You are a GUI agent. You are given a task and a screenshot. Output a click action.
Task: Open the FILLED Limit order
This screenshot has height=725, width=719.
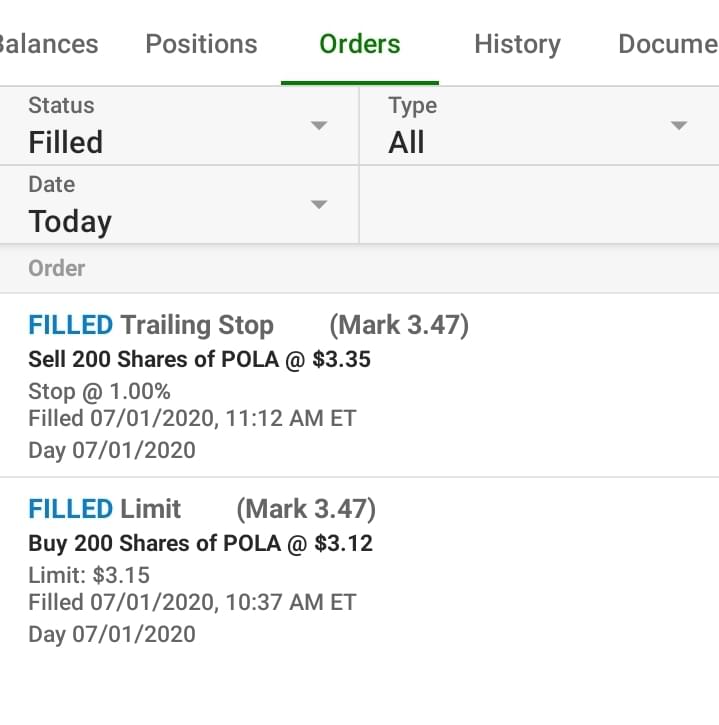click(105, 509)
